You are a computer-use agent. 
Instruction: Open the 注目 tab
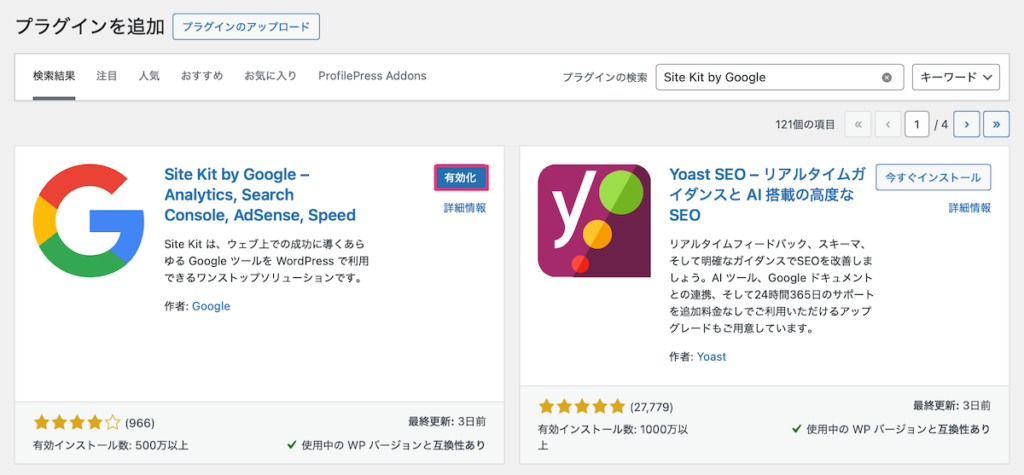point(107,76)
